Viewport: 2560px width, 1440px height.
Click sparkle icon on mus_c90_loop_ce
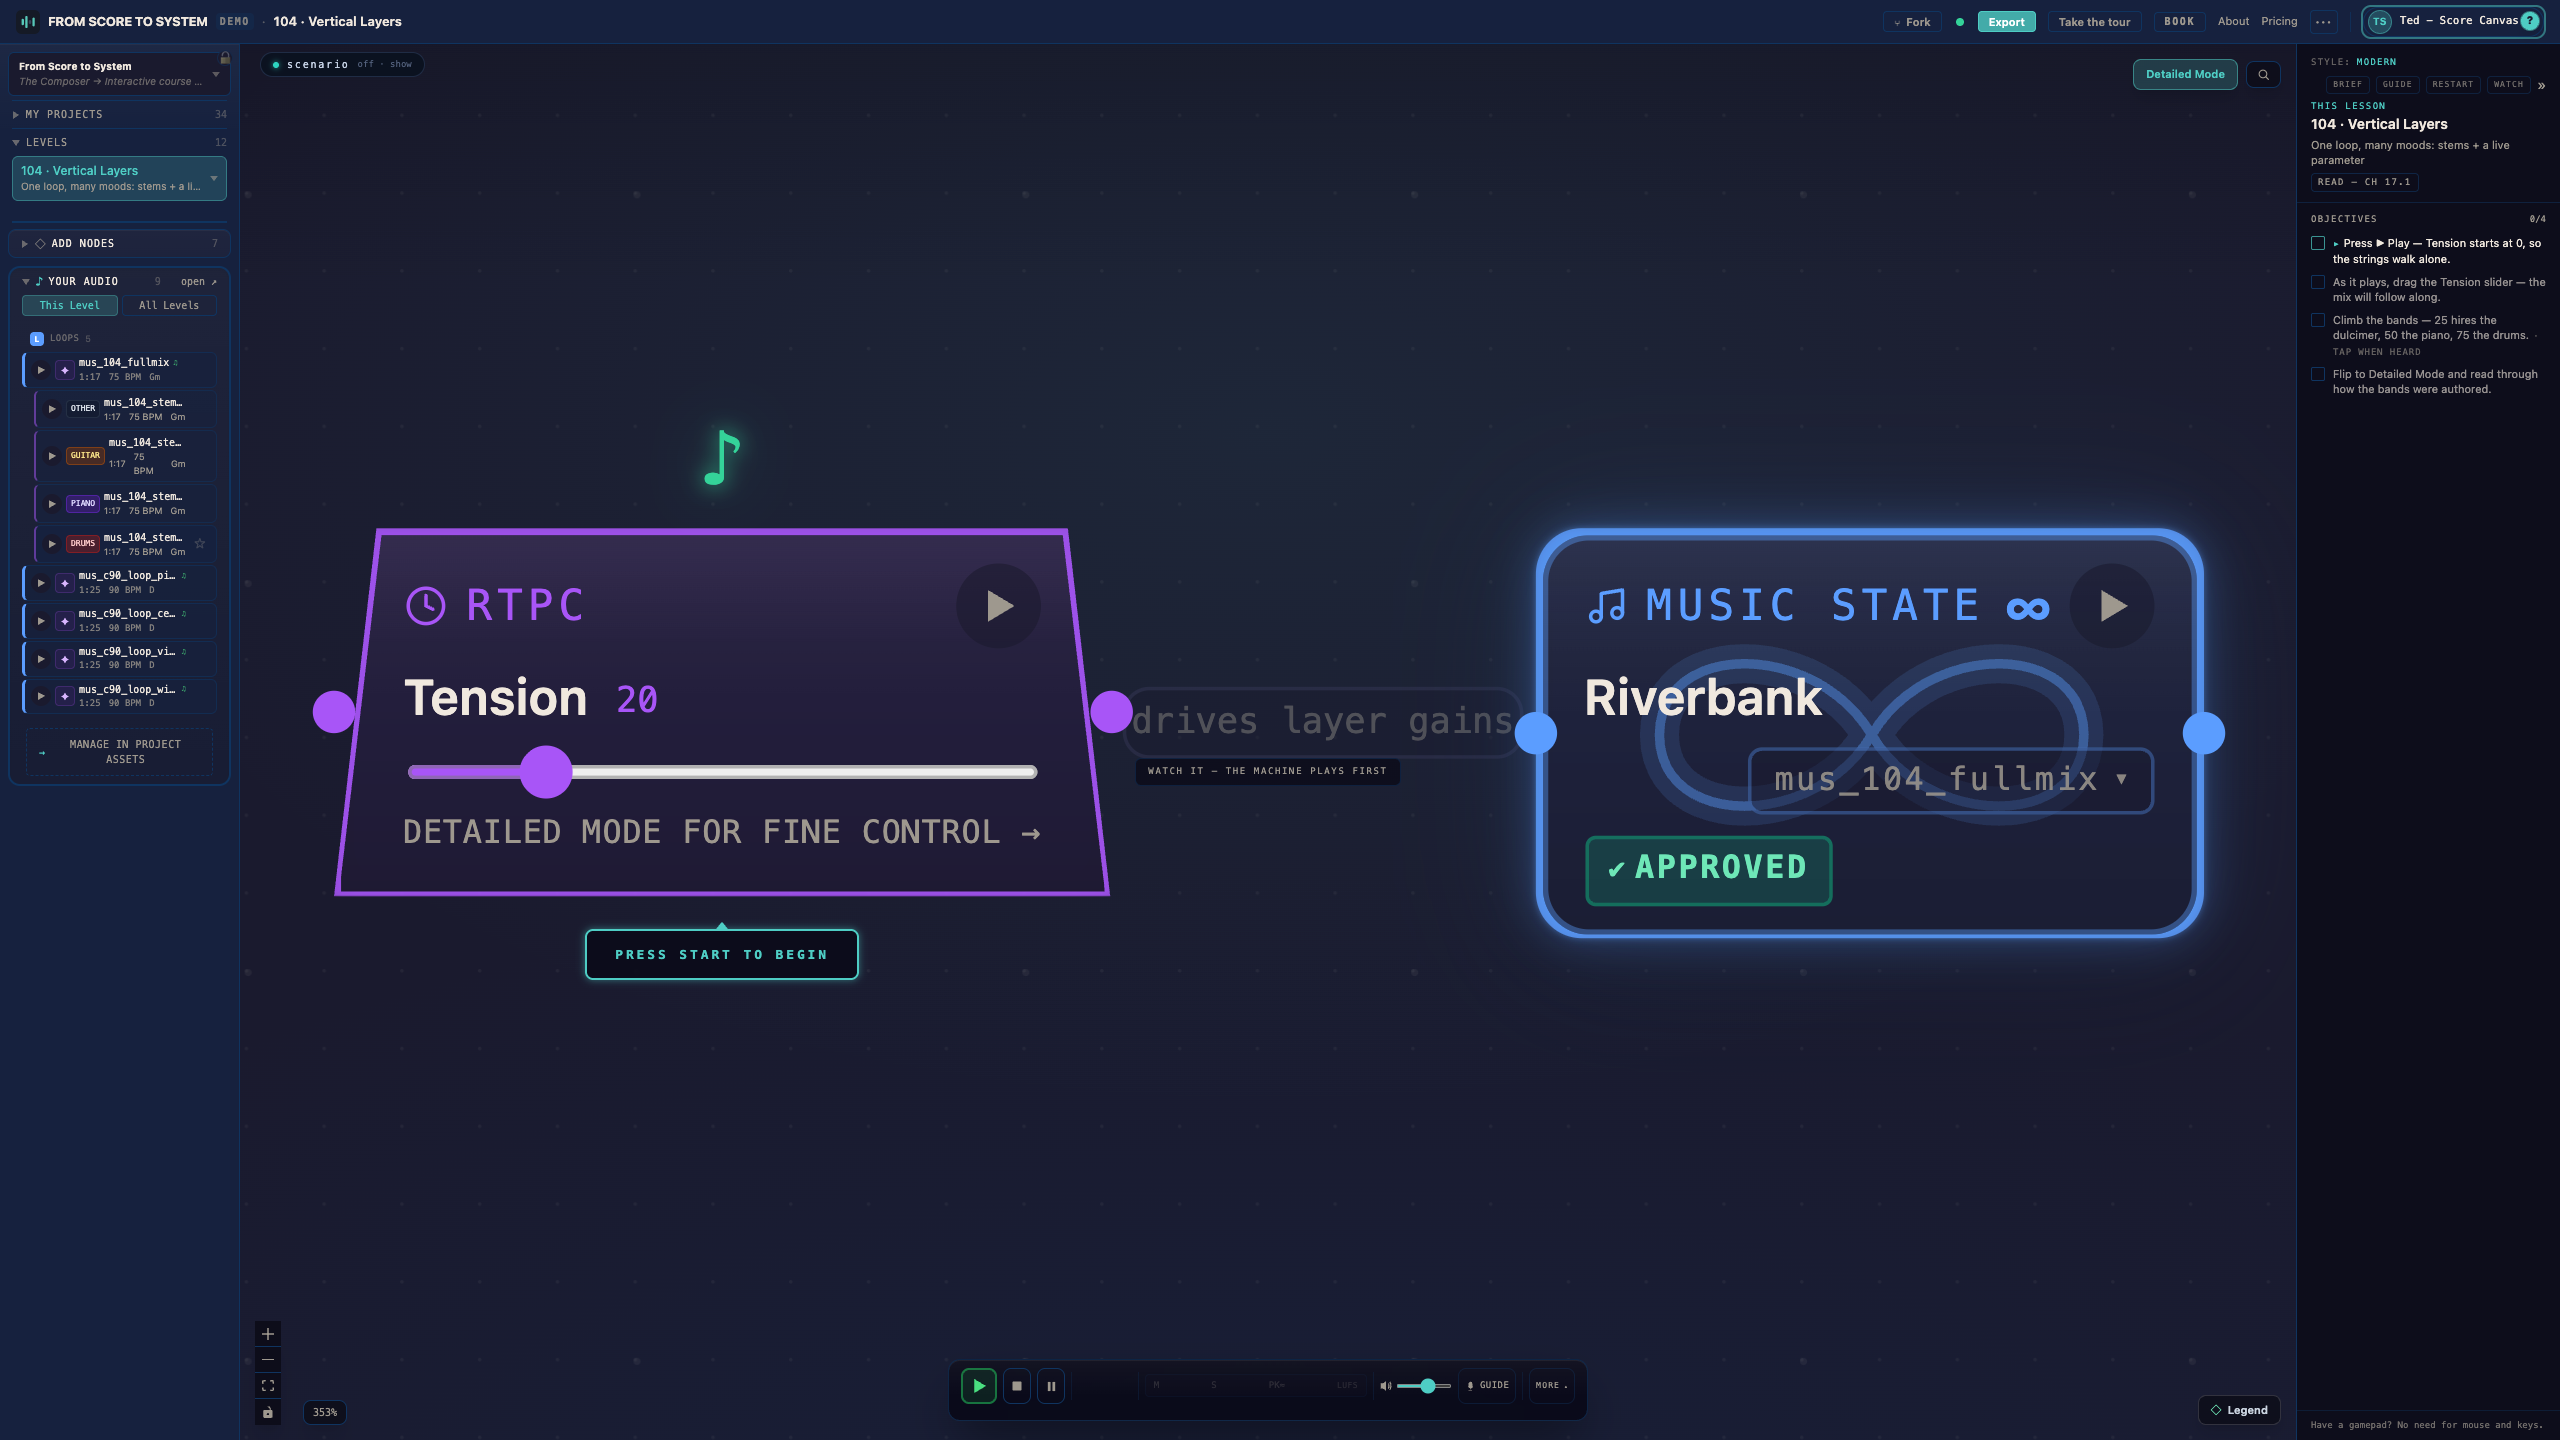65,621
